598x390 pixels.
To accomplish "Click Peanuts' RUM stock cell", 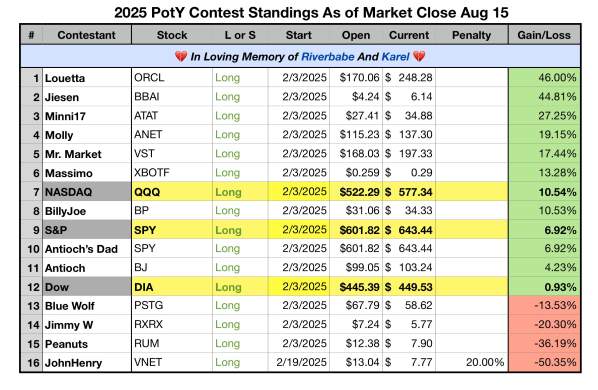I will (172, 343).
